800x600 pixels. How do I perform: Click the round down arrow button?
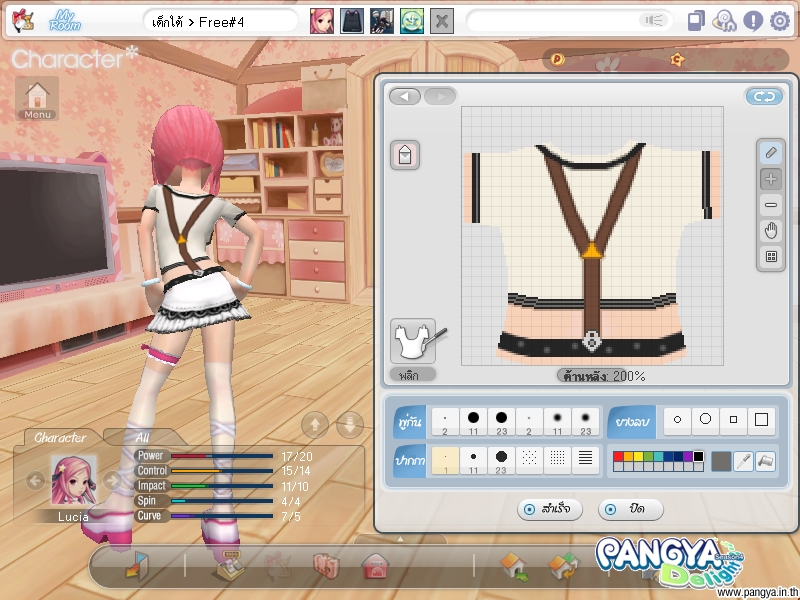[x=350, y=424]
